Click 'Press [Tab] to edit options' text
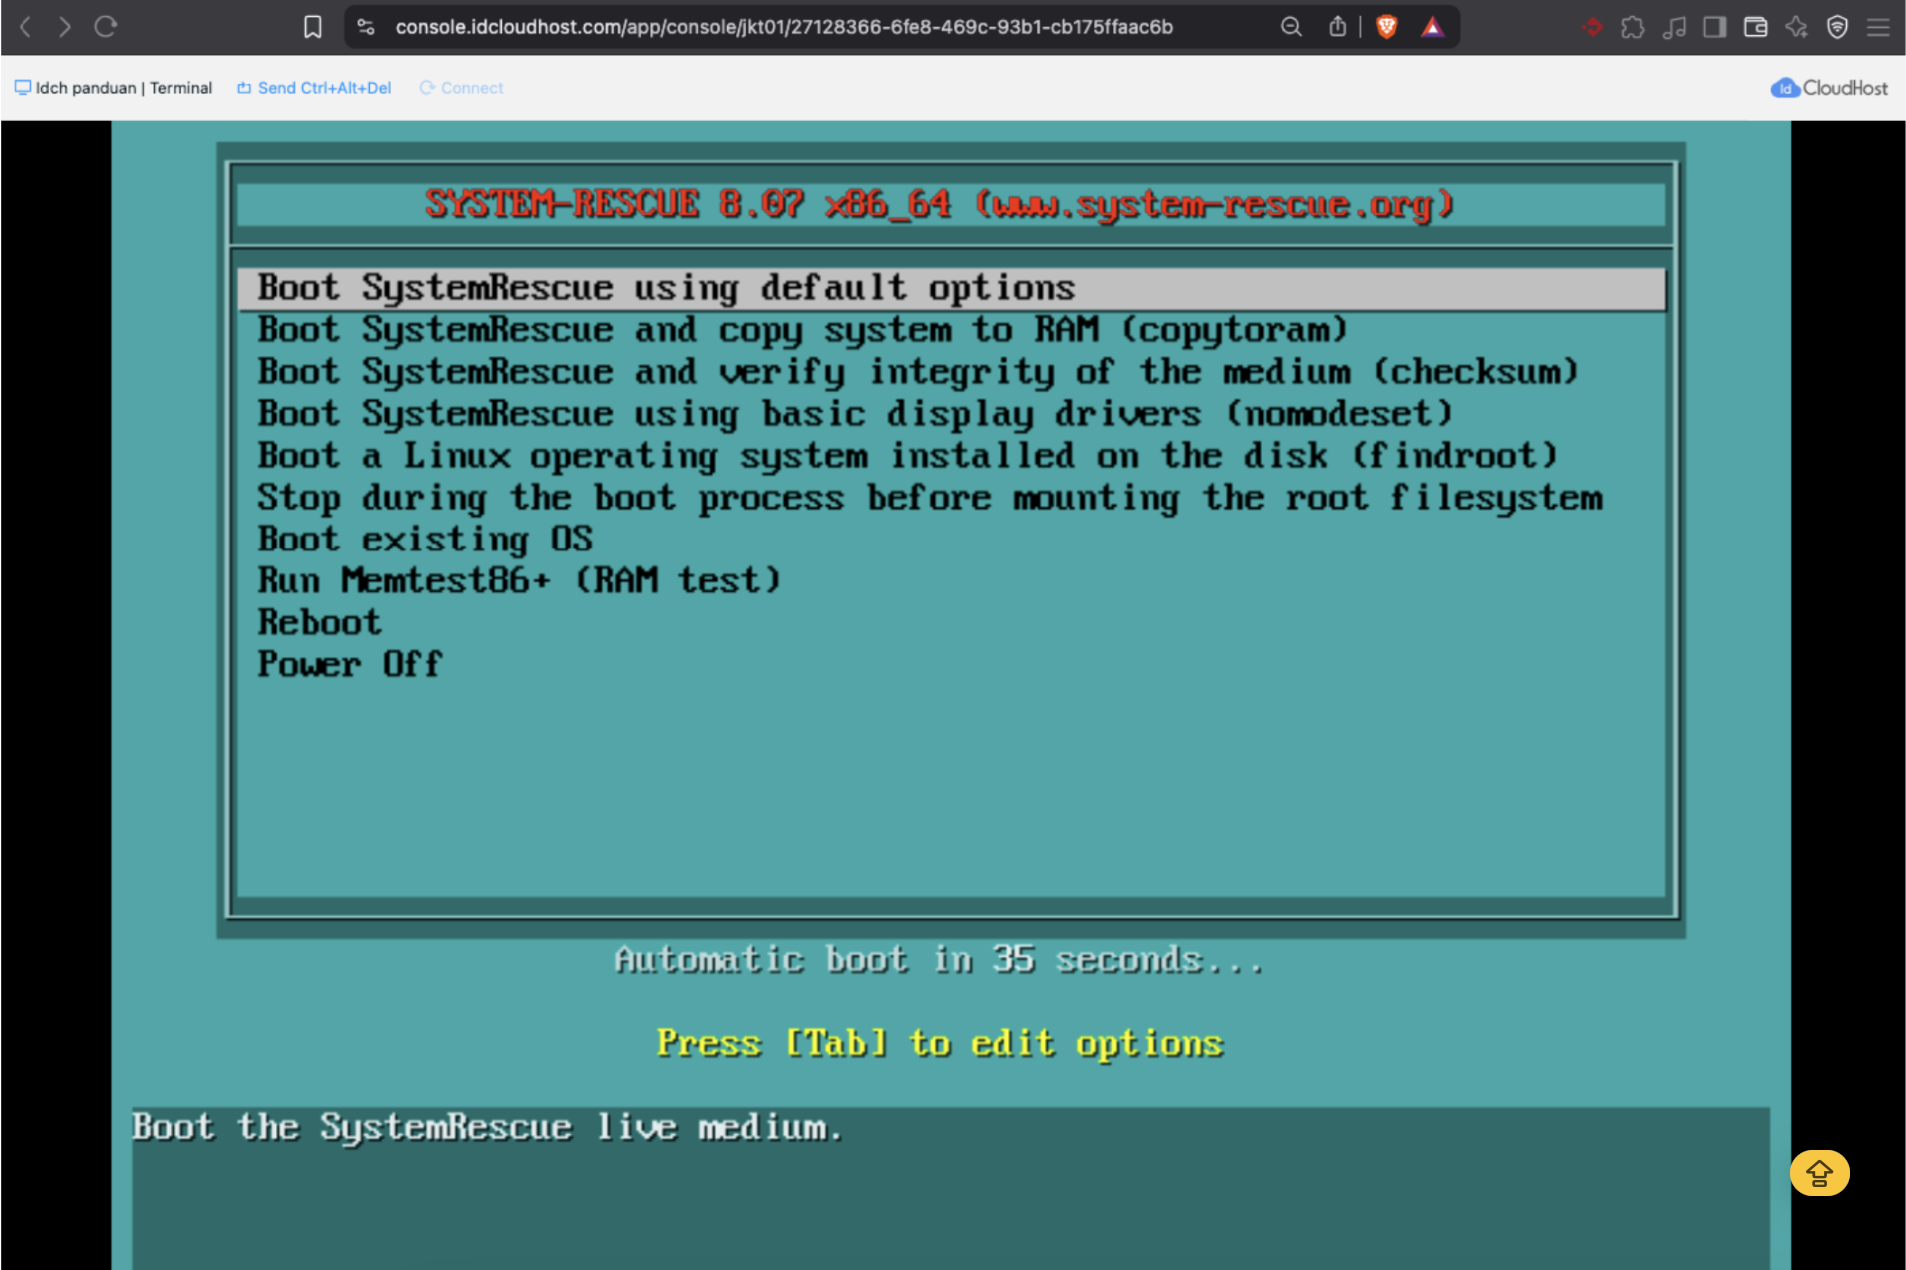This screenshot has height=1270, width=1906. click(940, 1043)
